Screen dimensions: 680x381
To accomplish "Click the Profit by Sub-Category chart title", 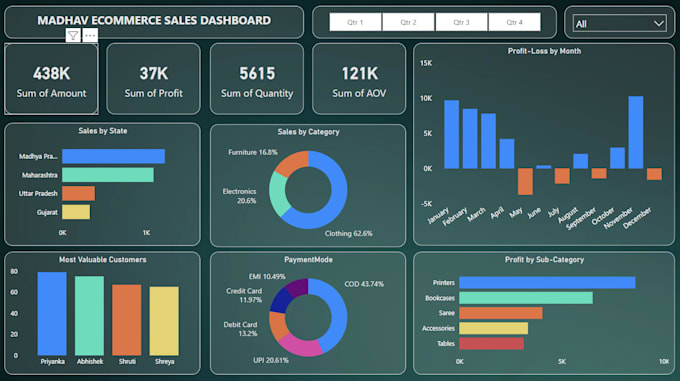I will [544, 260].
